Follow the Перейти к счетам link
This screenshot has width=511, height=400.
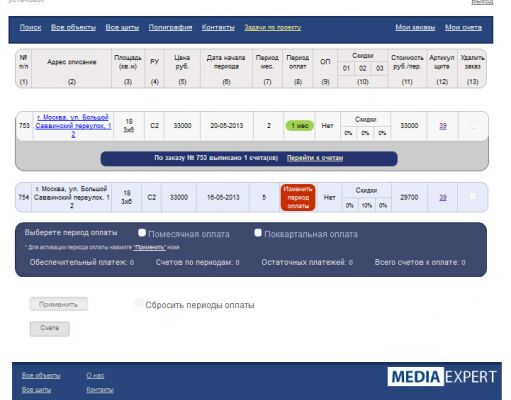pos(315,158)
